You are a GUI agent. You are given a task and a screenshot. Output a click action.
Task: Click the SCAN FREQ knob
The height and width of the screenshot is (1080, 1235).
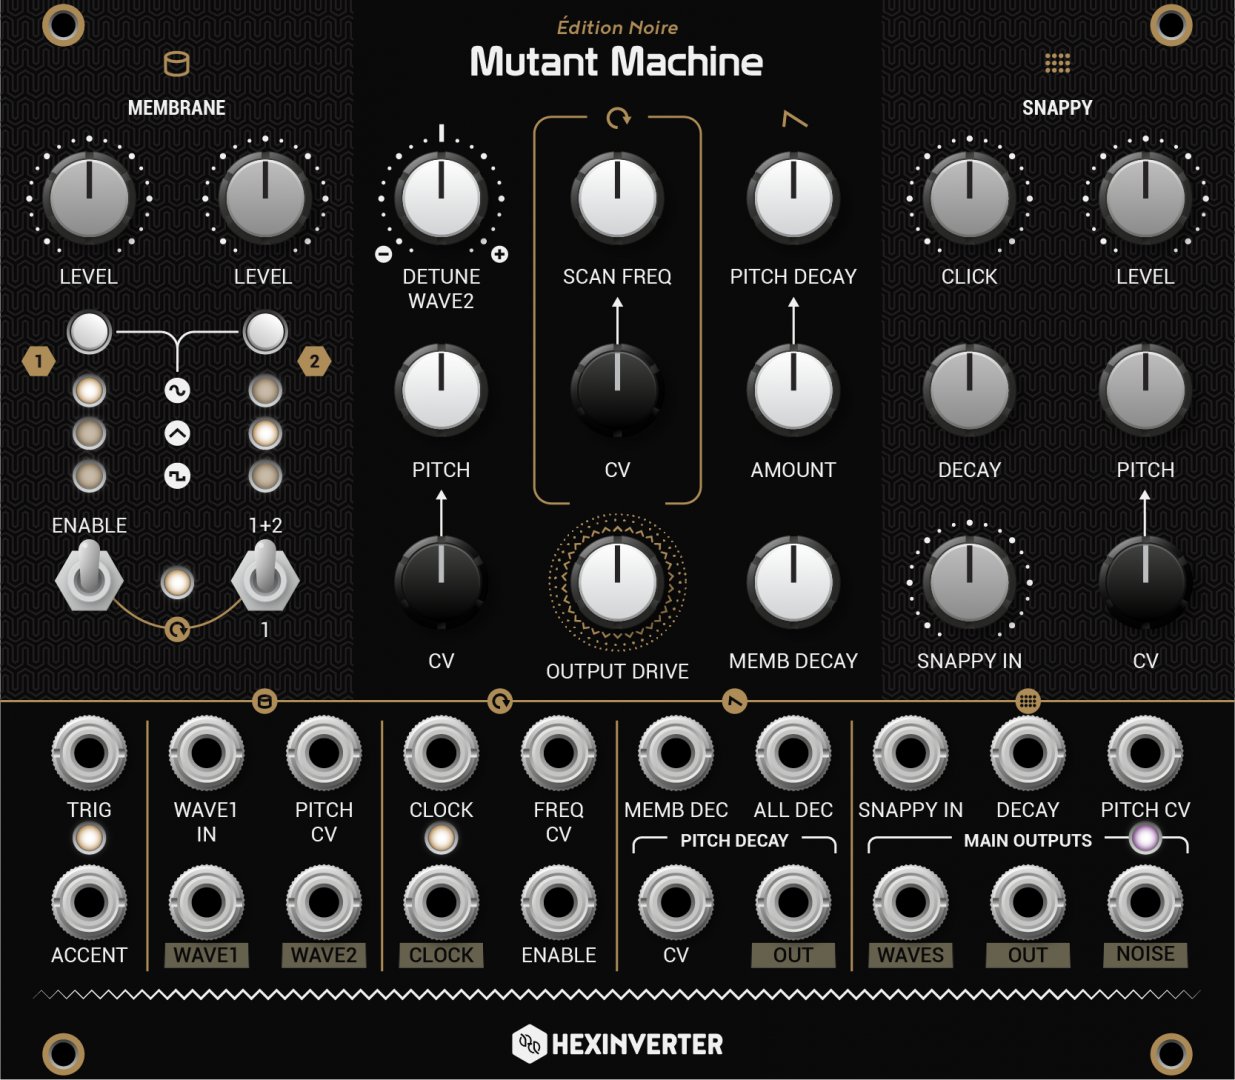click(617, 197)
